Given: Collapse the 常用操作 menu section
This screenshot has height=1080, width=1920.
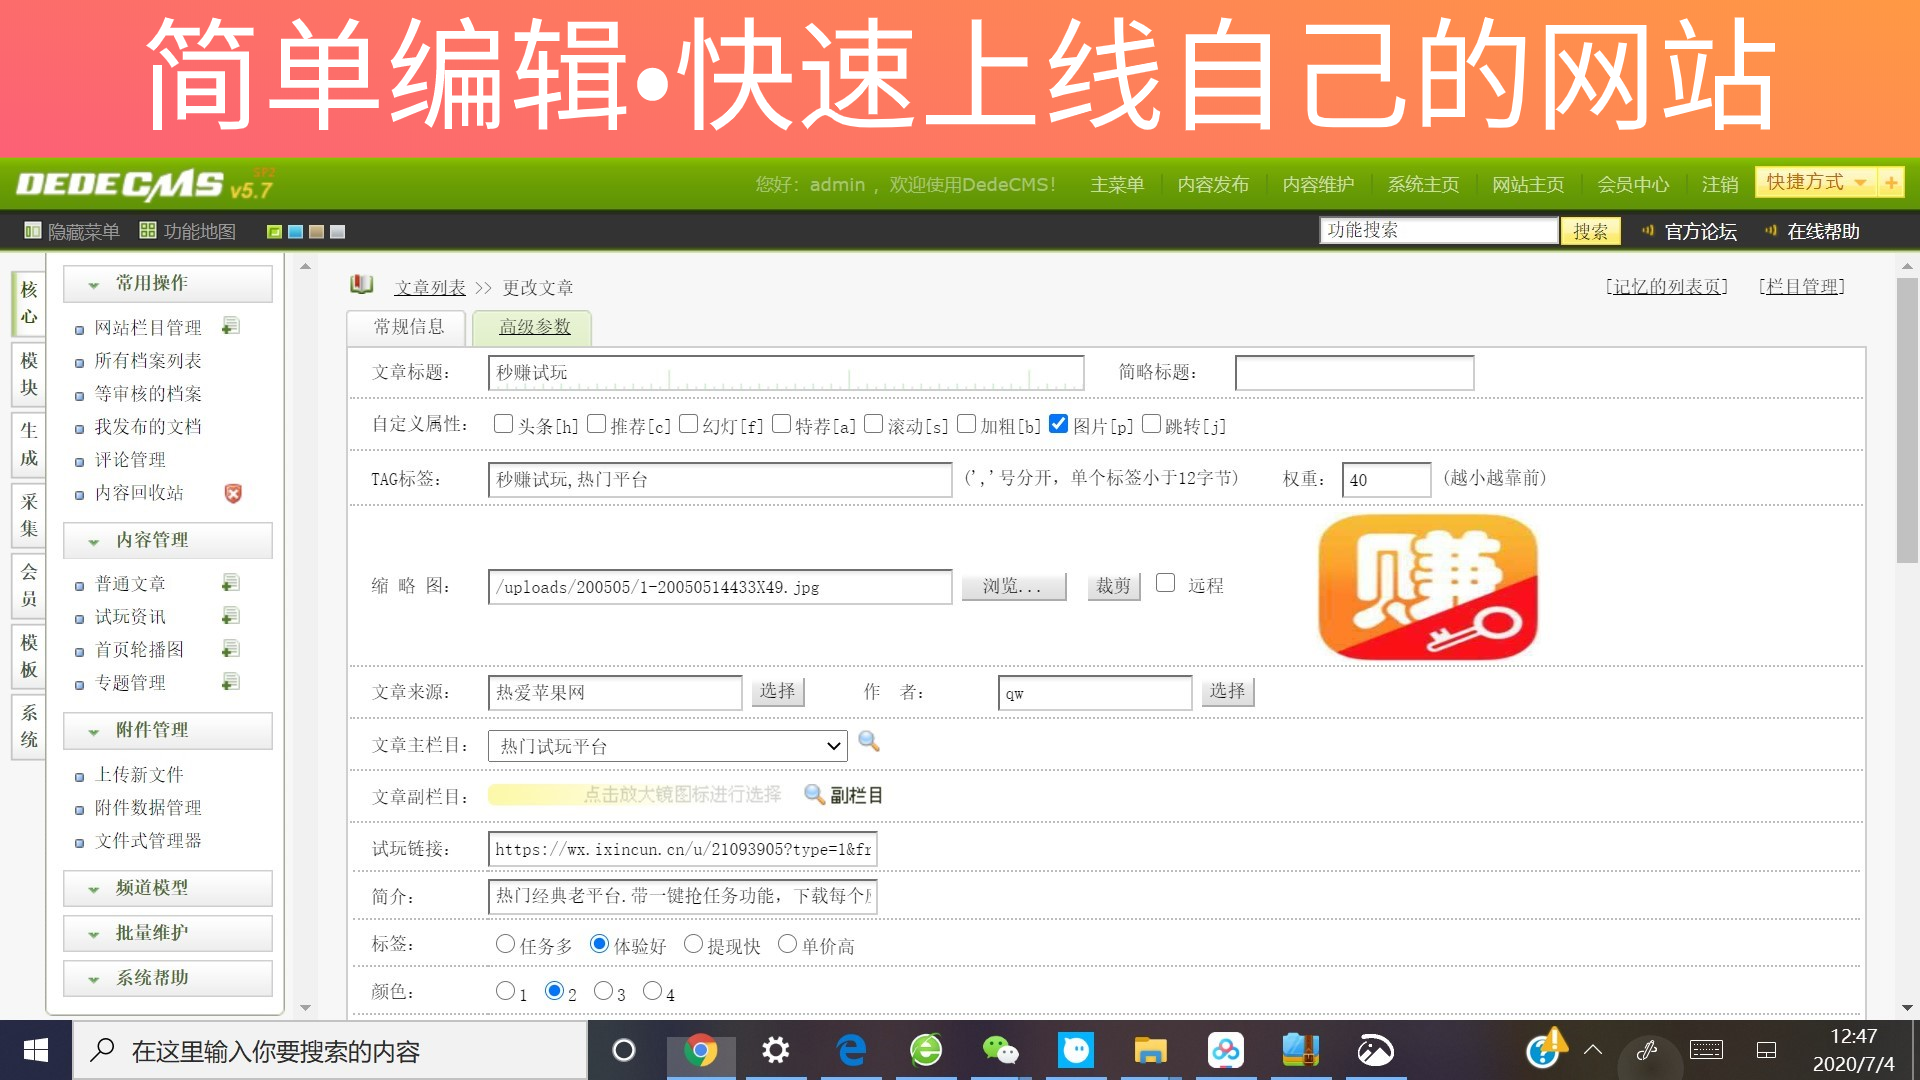Looking at the screenshot, I should pos(168,283).
